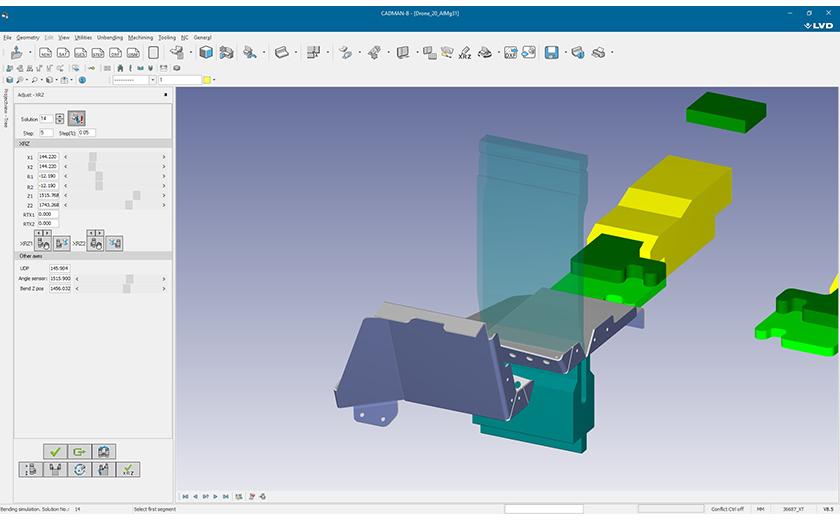Click the STEP file import icon
840x520 pixels.
tap(98, 52)
